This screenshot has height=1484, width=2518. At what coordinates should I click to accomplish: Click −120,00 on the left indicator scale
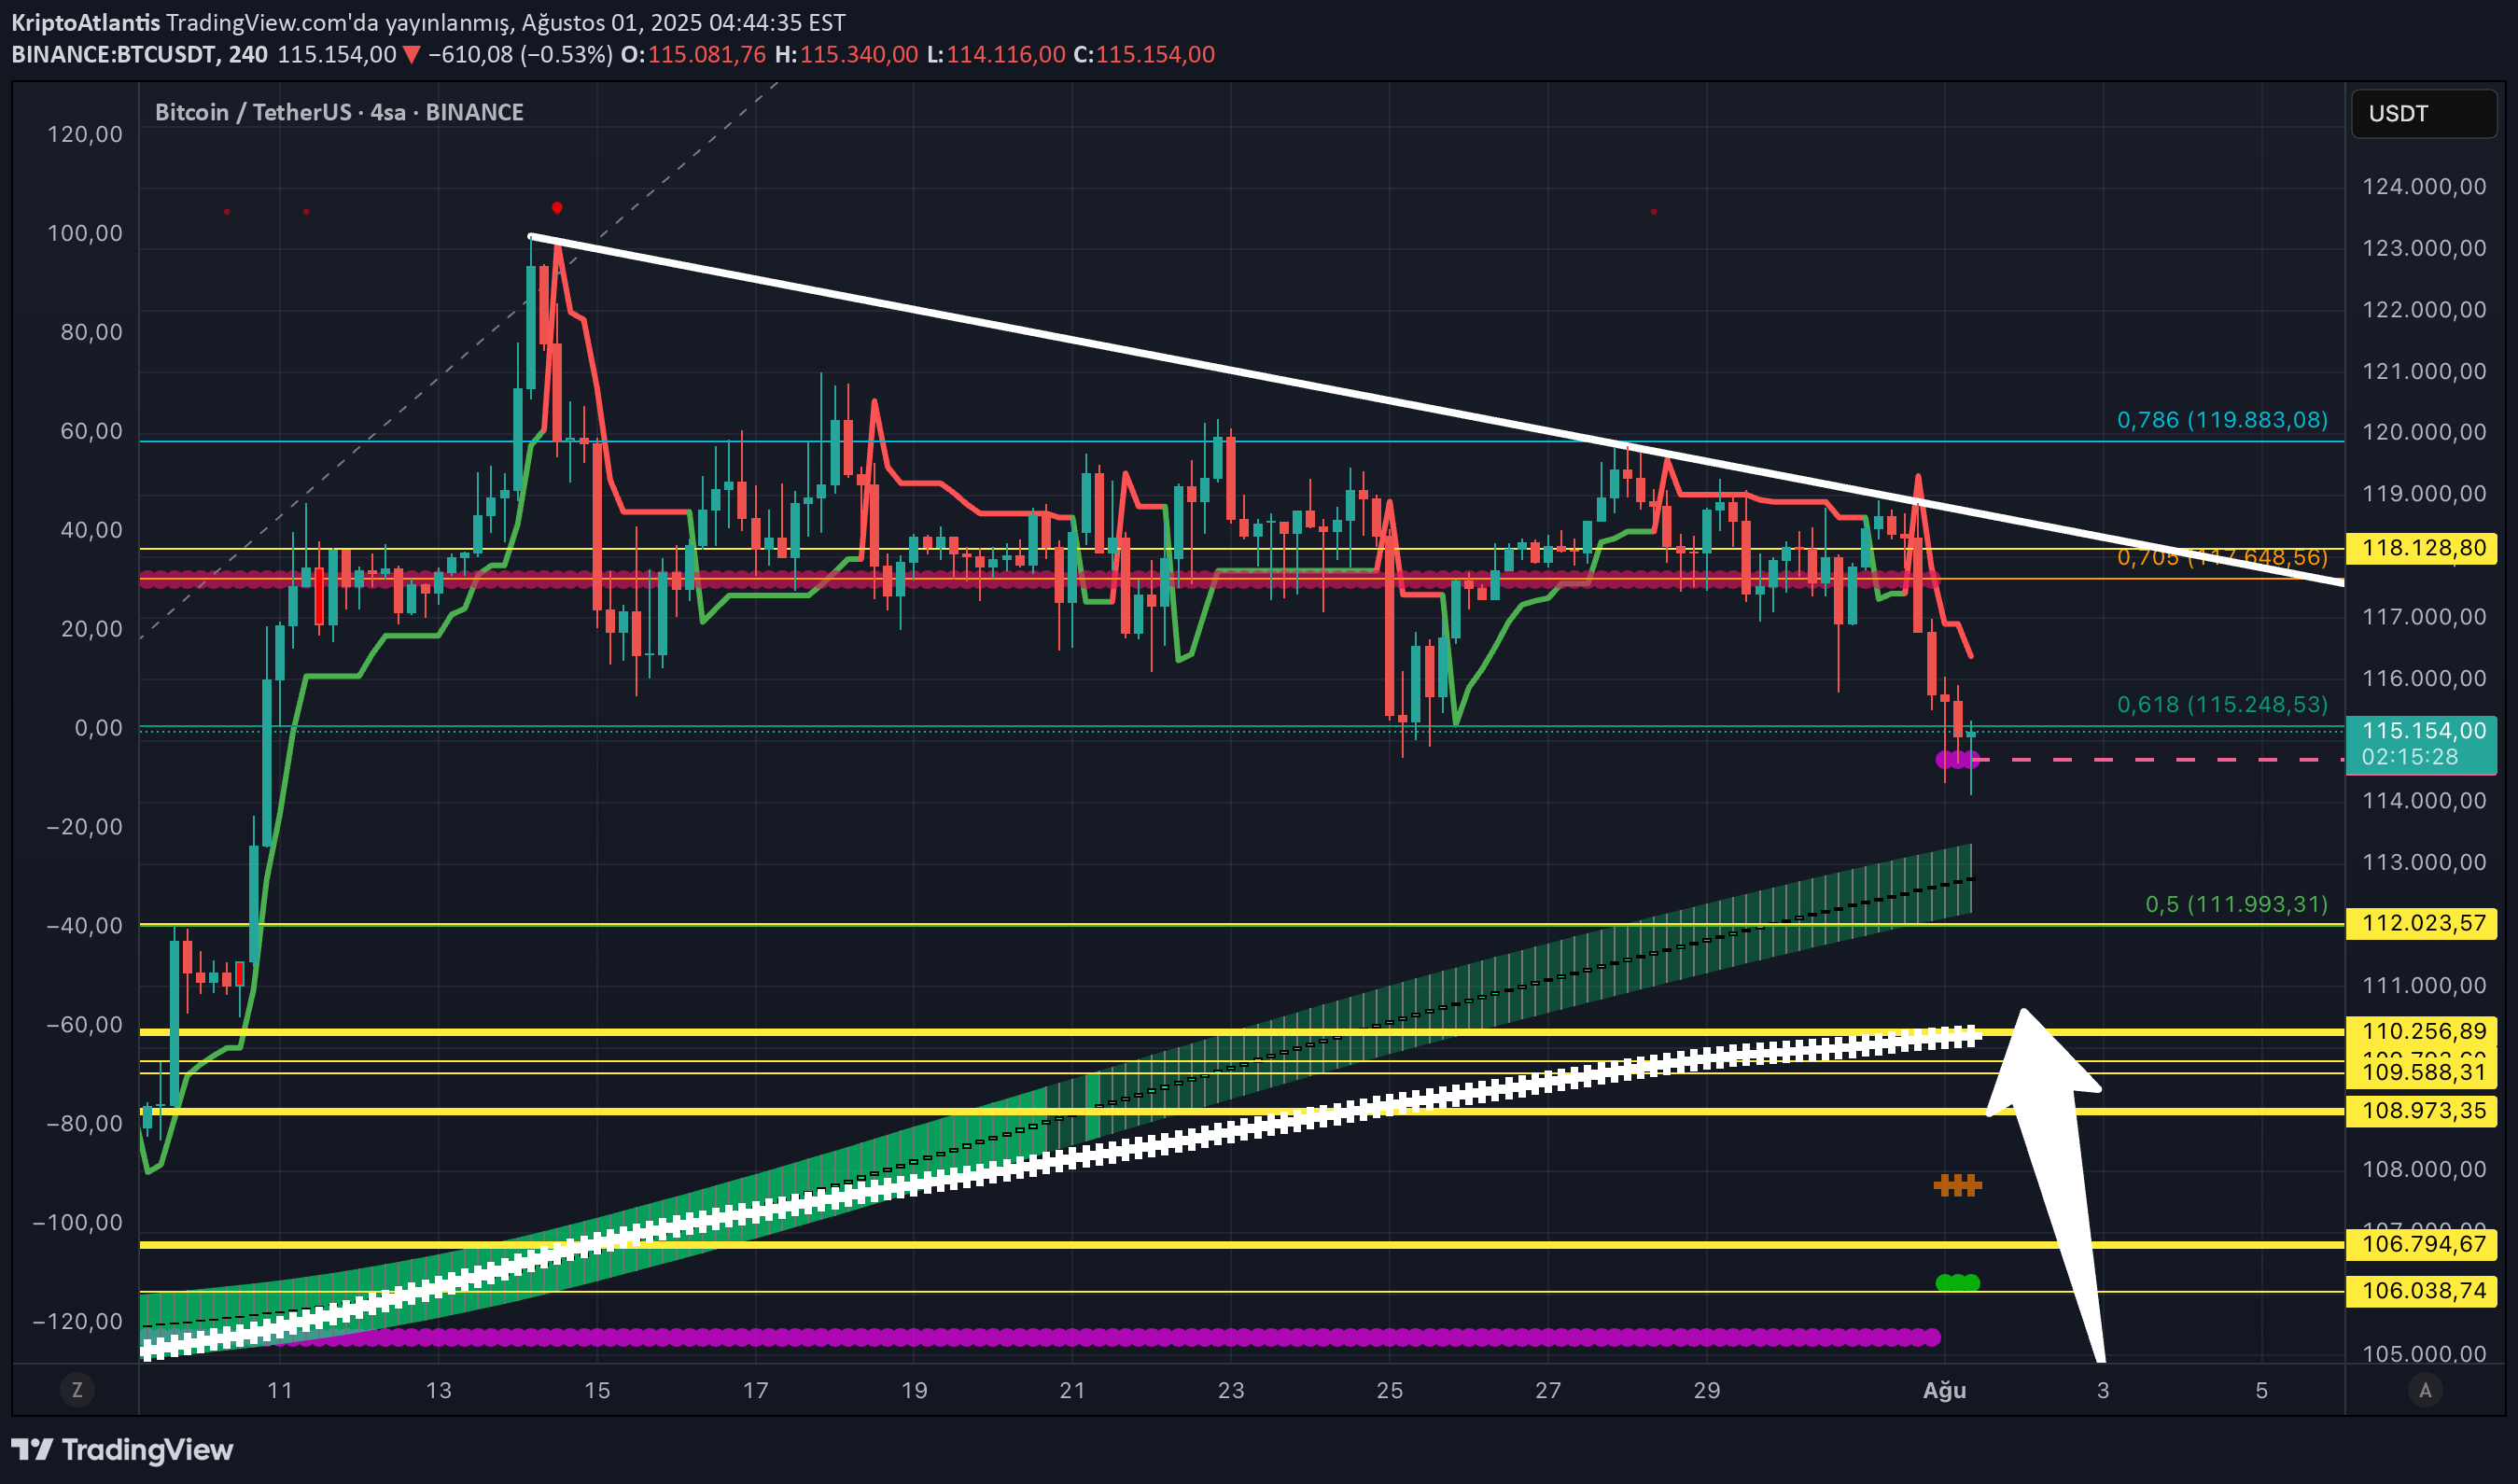tap(78, 1321)
